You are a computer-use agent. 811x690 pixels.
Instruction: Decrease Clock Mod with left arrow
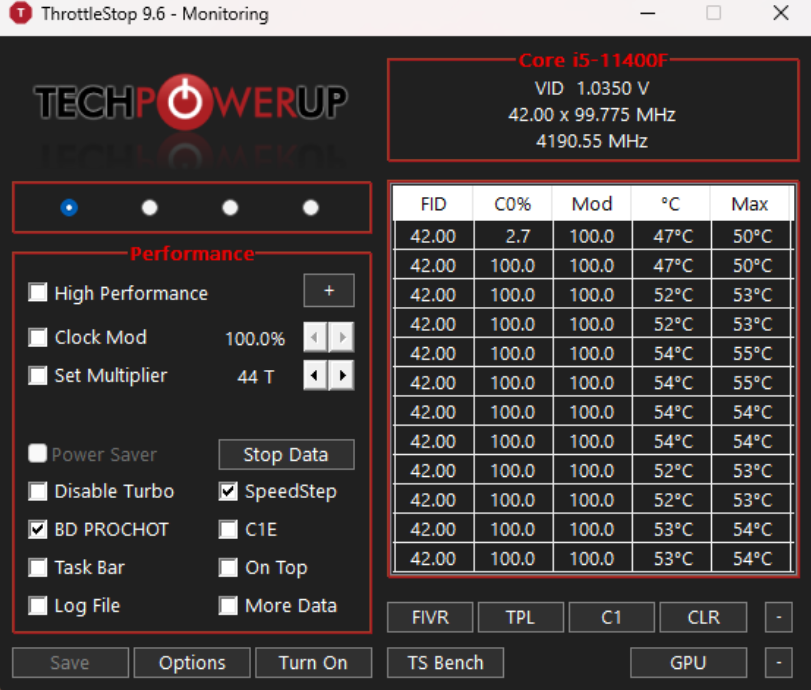(x=315, y=337)
